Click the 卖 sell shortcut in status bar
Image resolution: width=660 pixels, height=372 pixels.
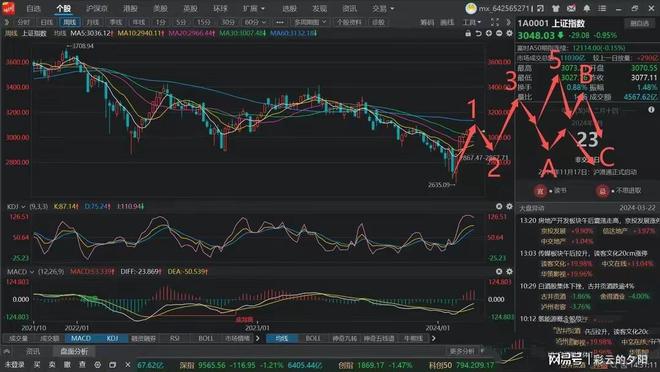(52, 364)
